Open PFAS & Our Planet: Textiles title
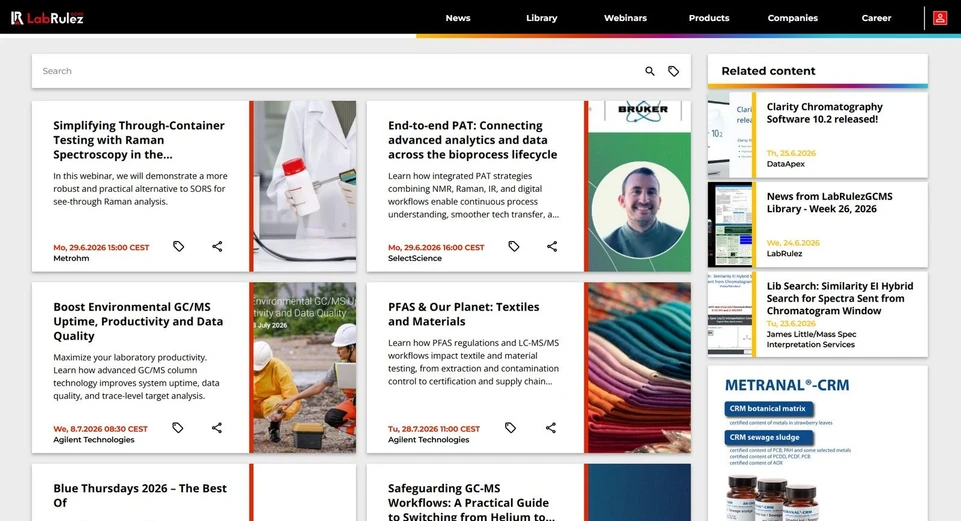Viewport: 961px width, 521px height. click(x=463, y=314)
